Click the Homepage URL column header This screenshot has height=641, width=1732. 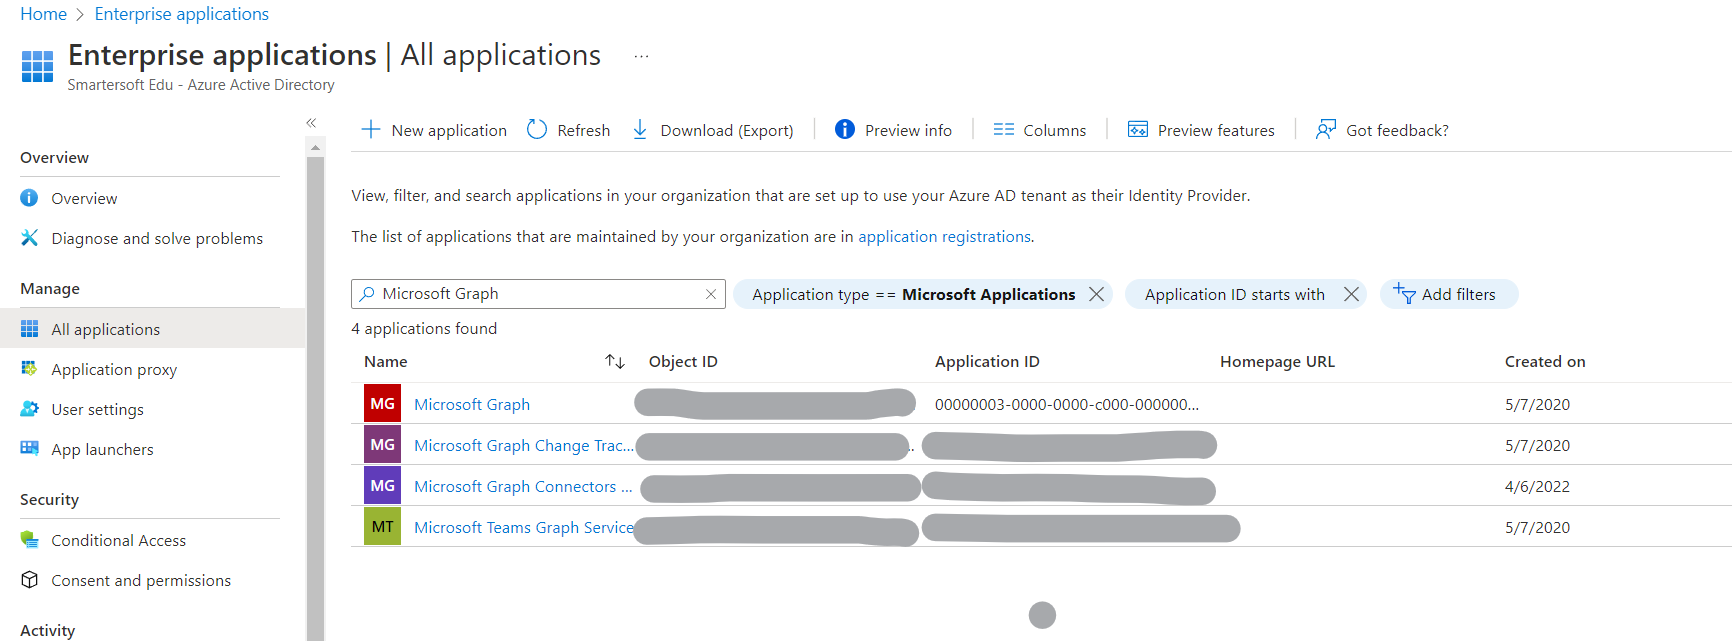click(x=1277, y=361)
